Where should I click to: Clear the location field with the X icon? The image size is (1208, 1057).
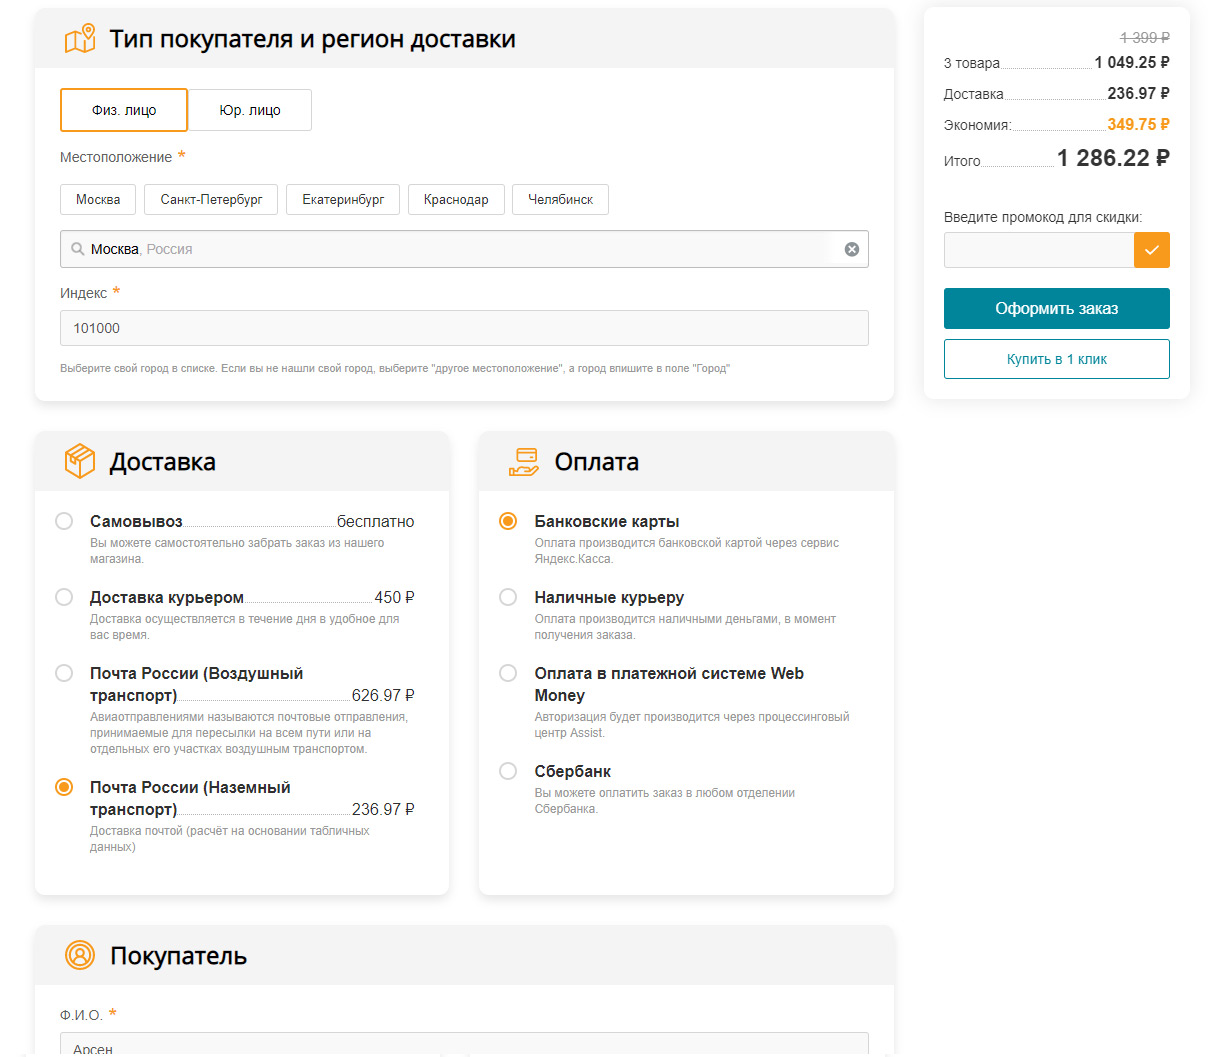tap(852, 249)
